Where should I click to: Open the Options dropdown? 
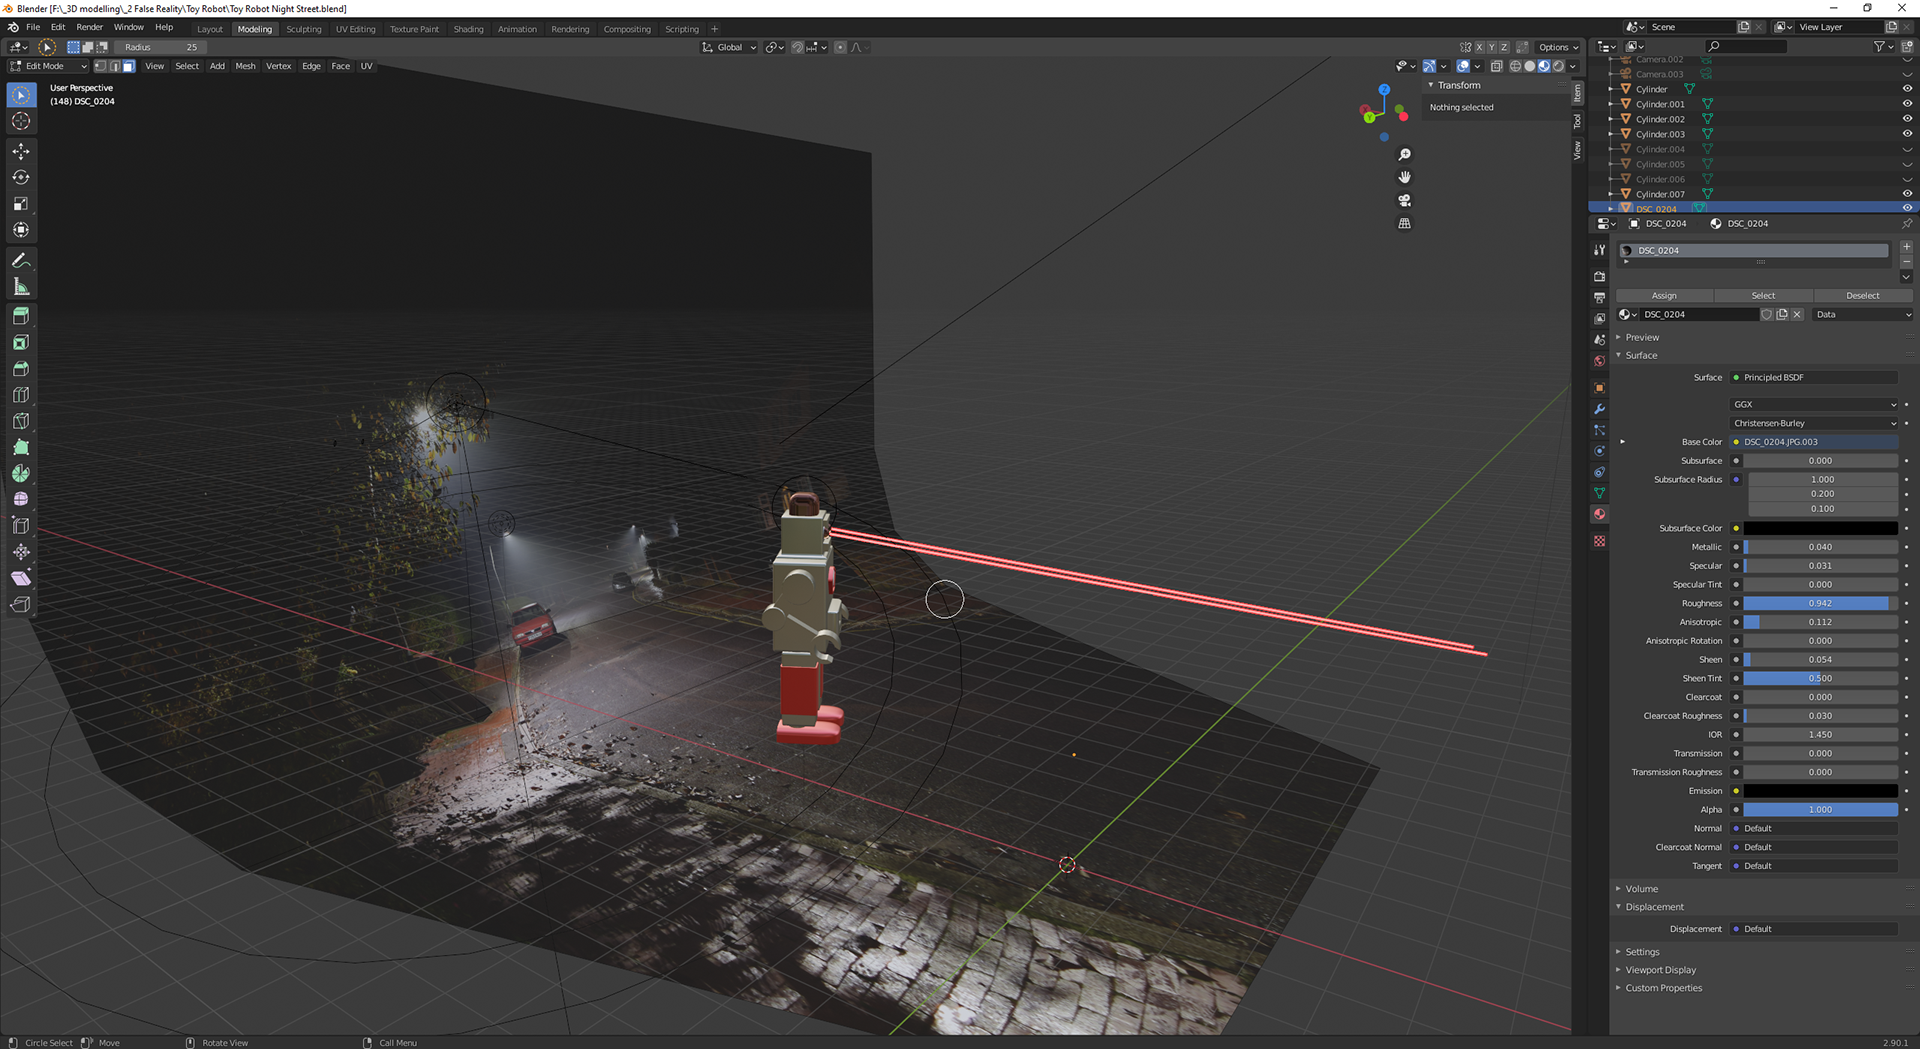(x=1558, y=47)
